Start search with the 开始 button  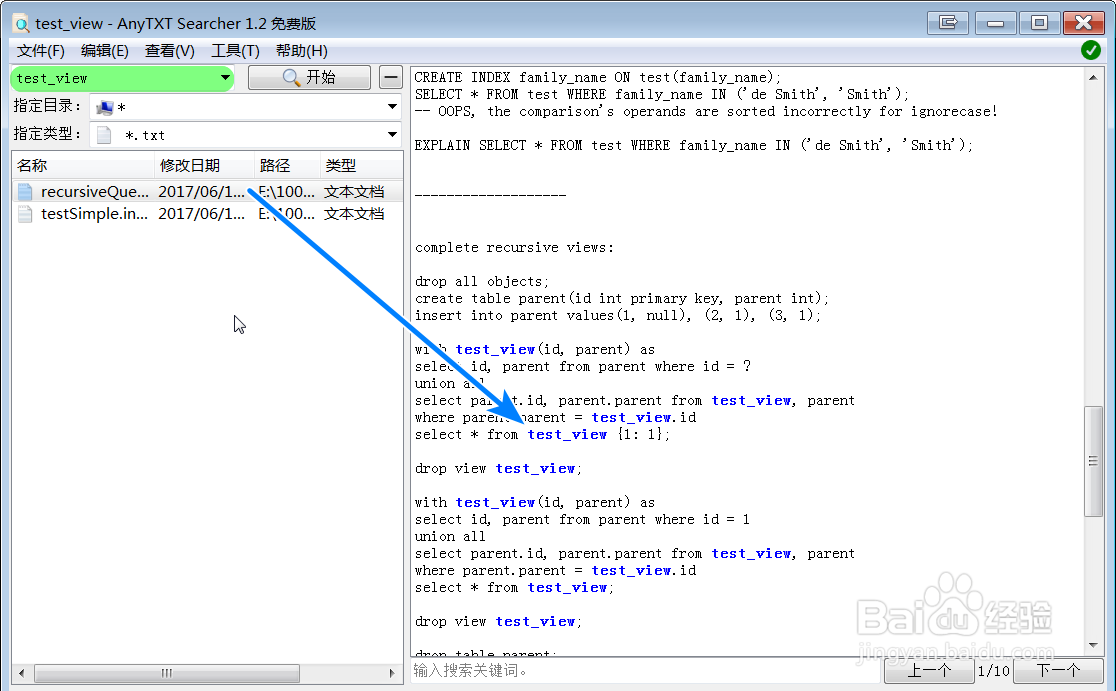coord(310,78)
